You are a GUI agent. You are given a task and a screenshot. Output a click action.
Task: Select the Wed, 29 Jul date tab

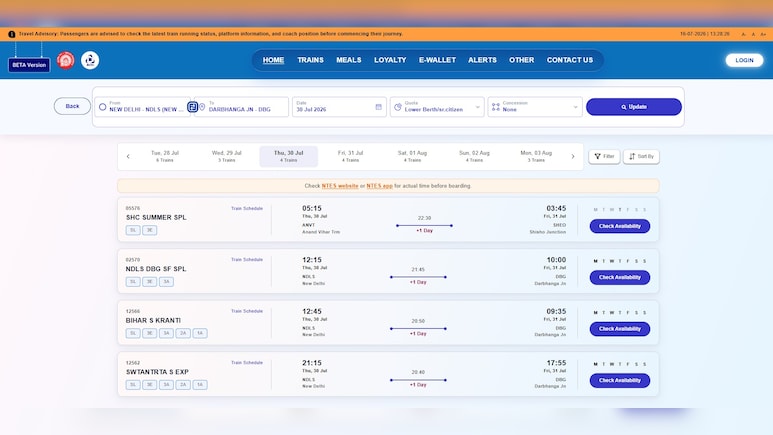coord(227,156)
